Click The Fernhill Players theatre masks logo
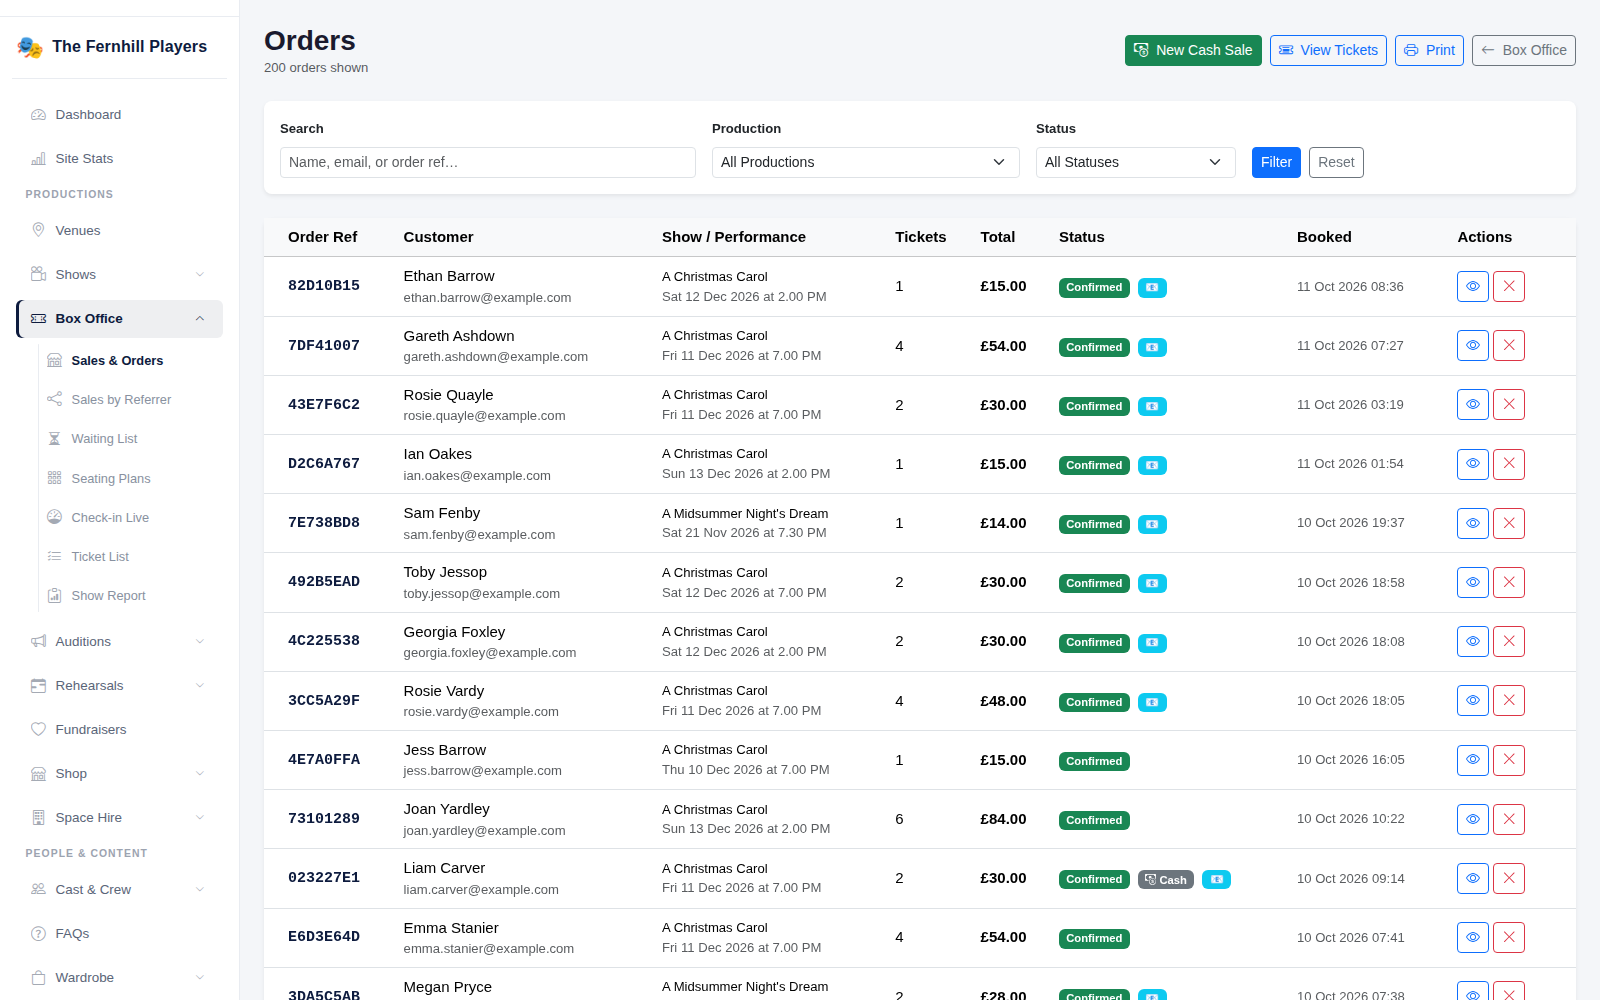 pyautogui.click(x=30, y=47)
